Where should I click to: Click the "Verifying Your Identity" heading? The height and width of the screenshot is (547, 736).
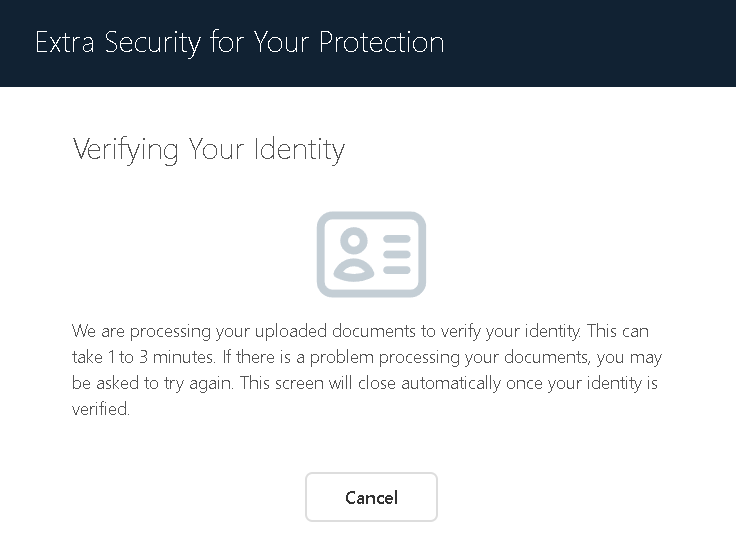tap(209, 150)
